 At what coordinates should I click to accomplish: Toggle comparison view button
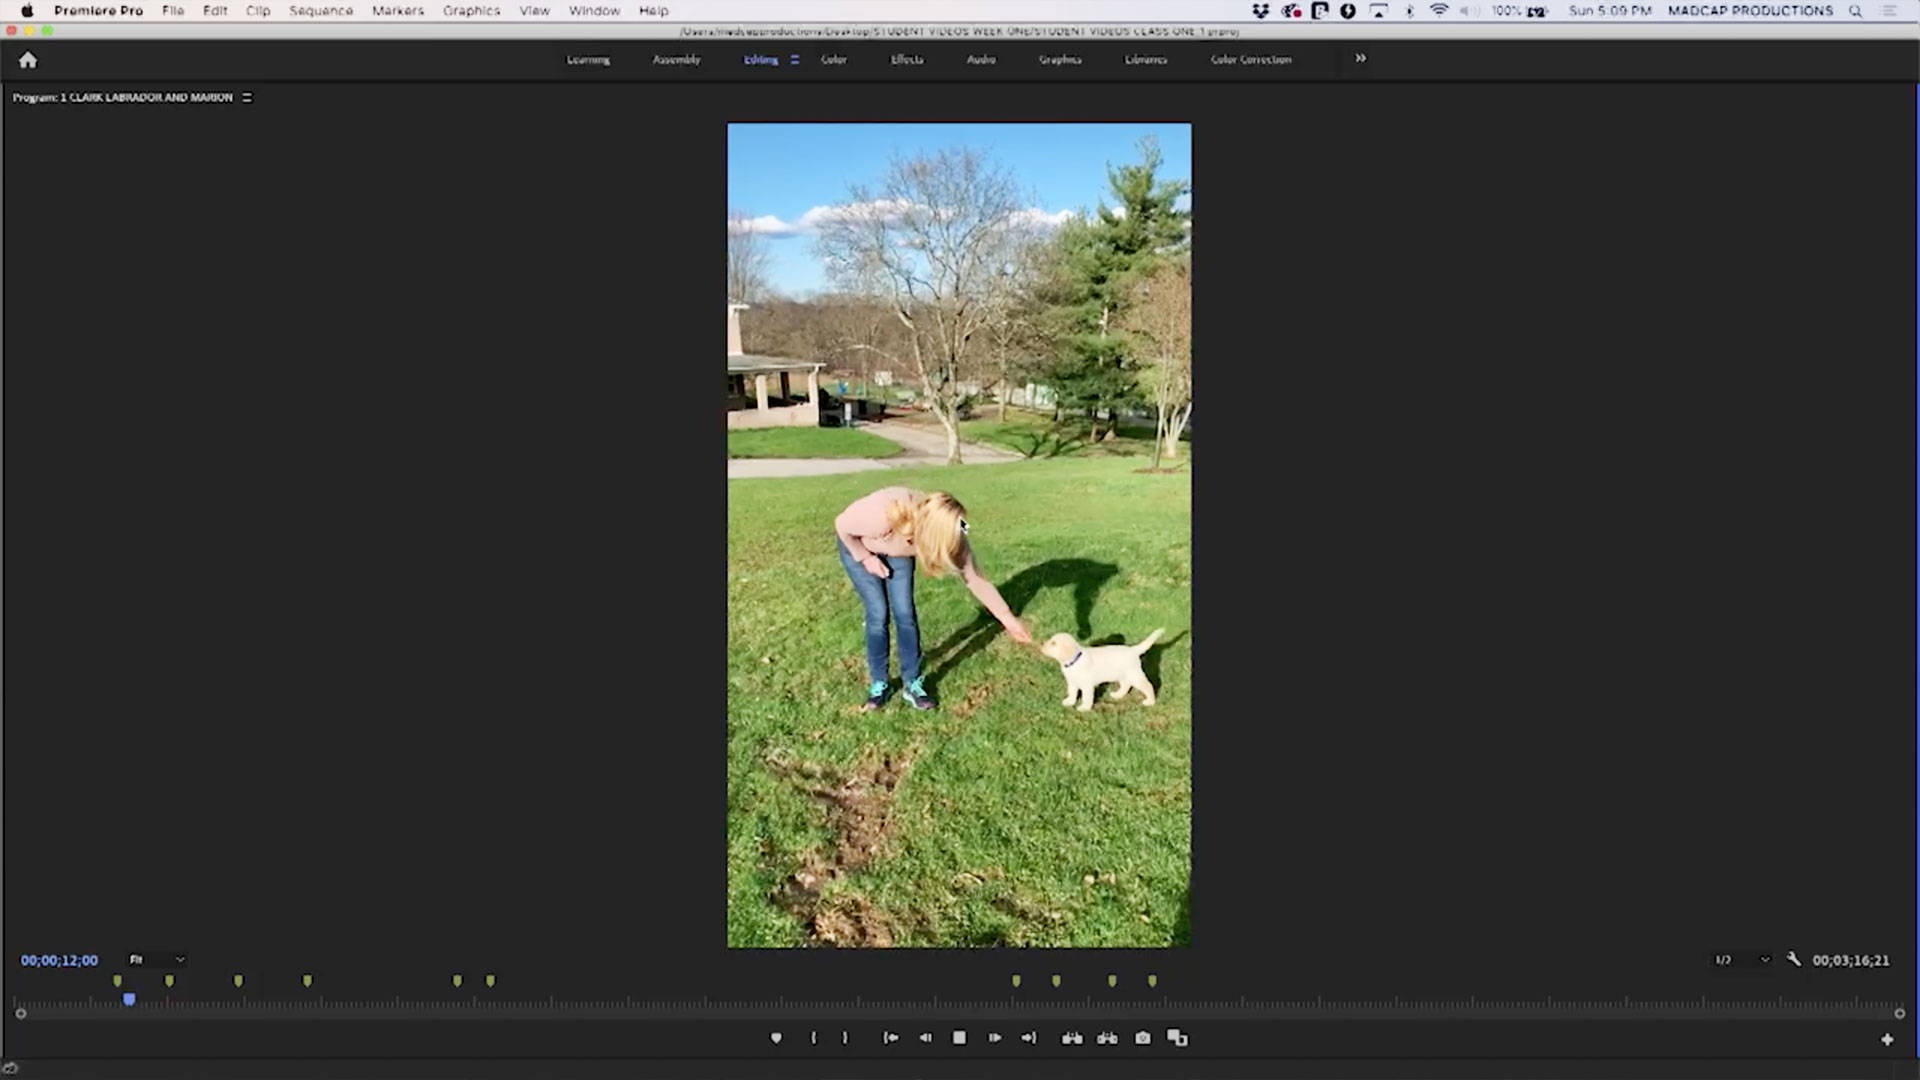pyautogui.click(x=1177, y=1038)
